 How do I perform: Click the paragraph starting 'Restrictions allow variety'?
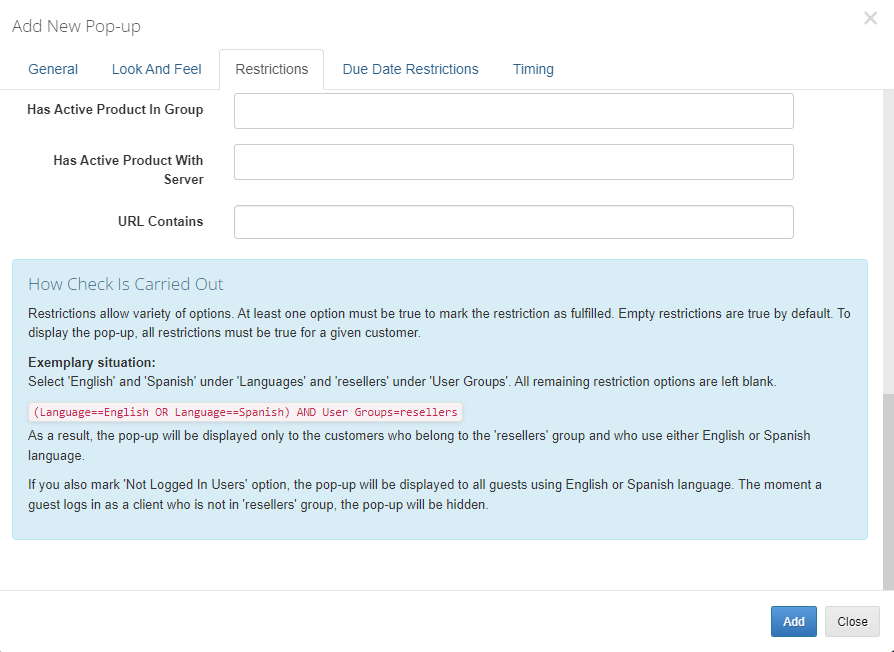pyautogui.click(x=439, y=323)
